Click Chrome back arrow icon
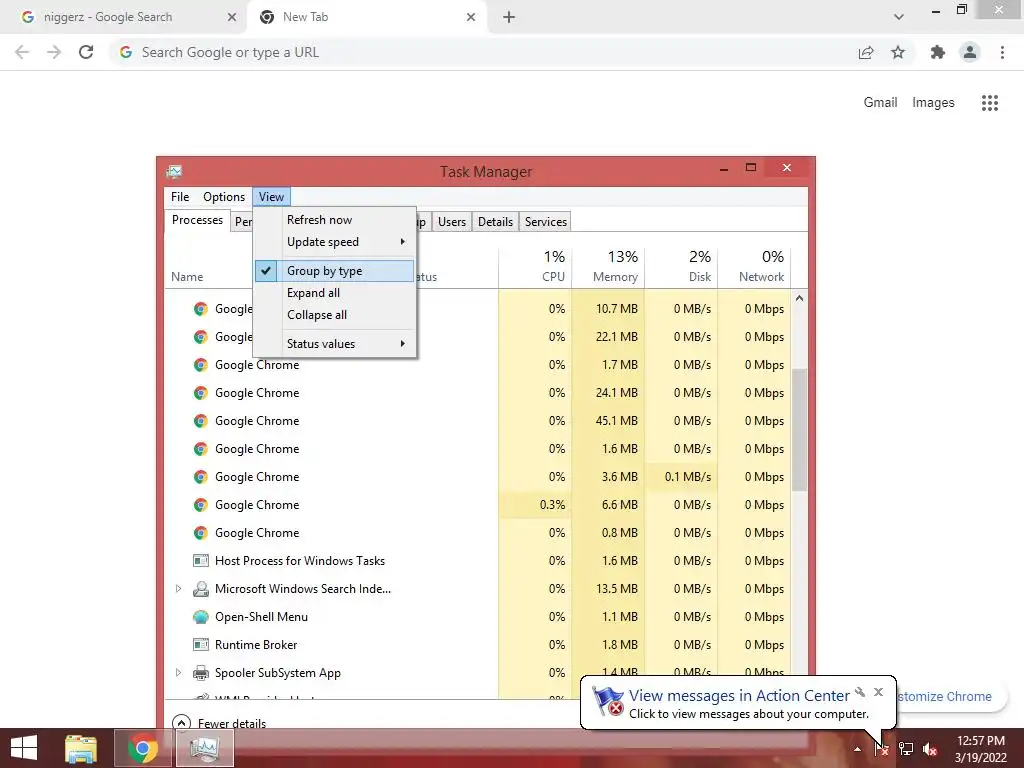The image size is (1024, 768). click(x=22, y=52)
